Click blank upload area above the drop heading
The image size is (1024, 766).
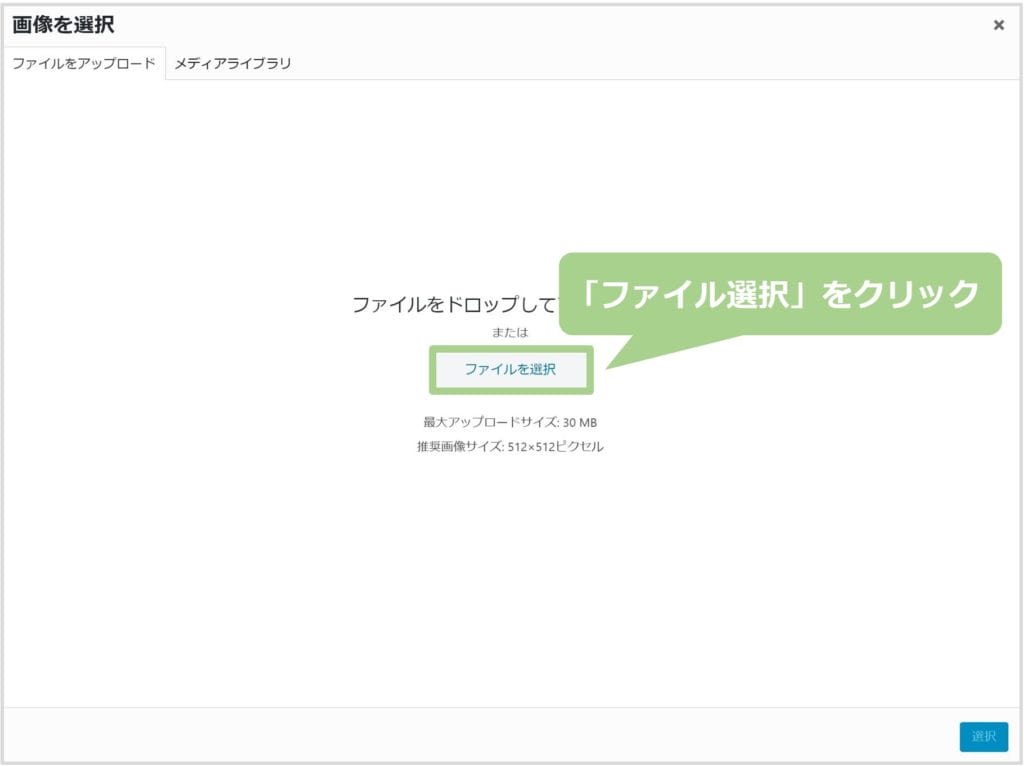(x=510, y=180)
